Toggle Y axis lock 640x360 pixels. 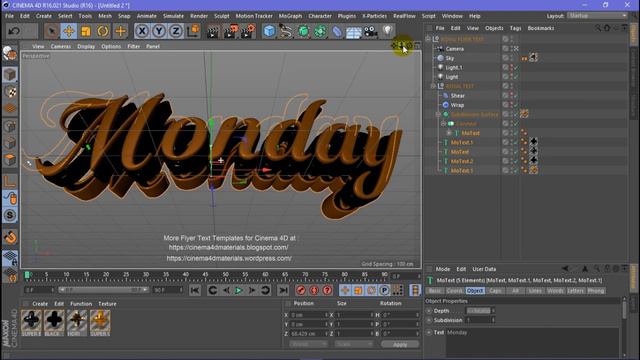[x=159, y=31]
